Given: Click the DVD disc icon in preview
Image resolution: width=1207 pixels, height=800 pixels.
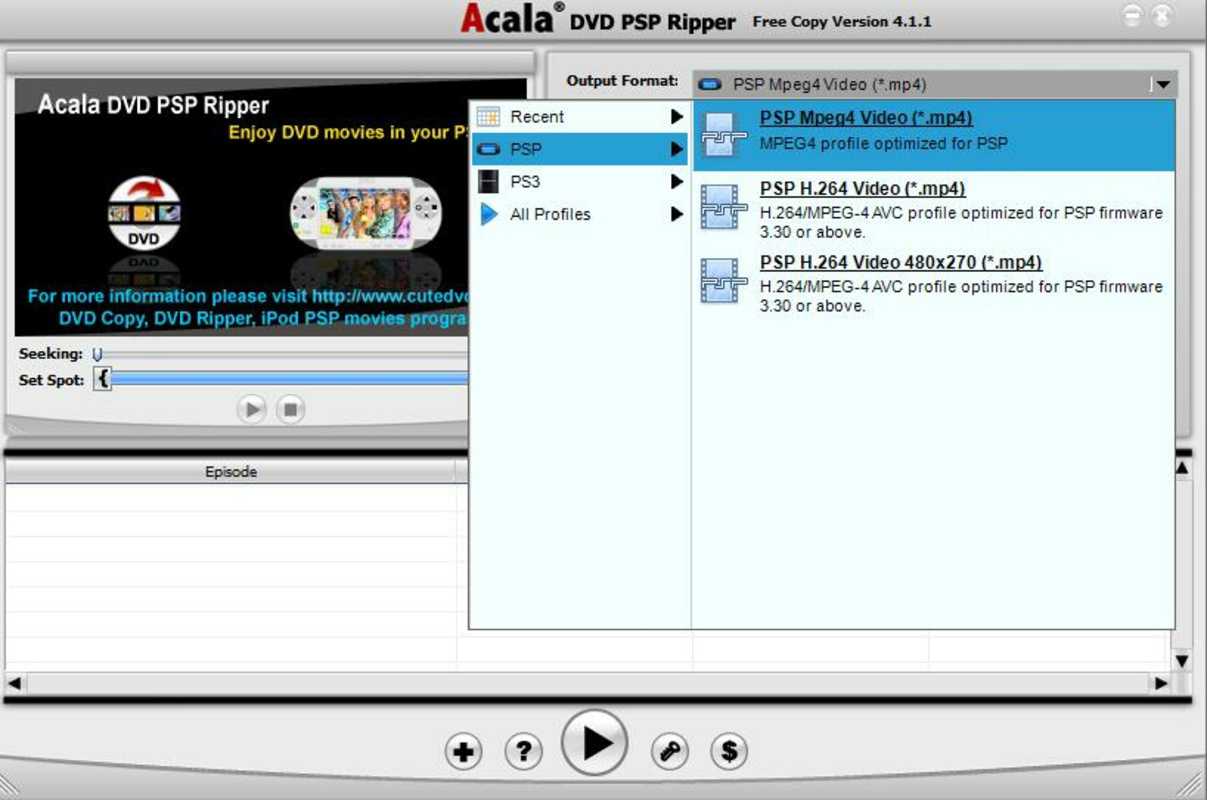Looking at the screenshot, I should tap(144, 212).
